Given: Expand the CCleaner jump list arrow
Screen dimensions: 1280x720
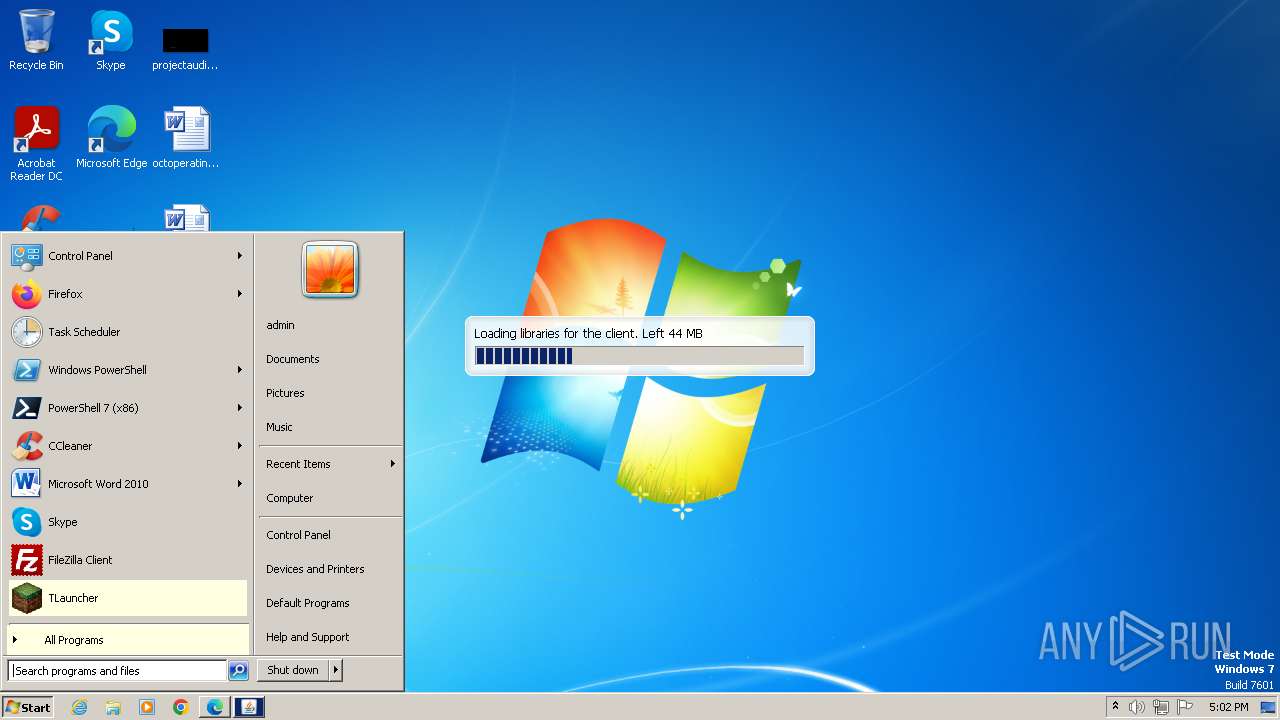Looking at the screenshot, I should coord(239,446).
